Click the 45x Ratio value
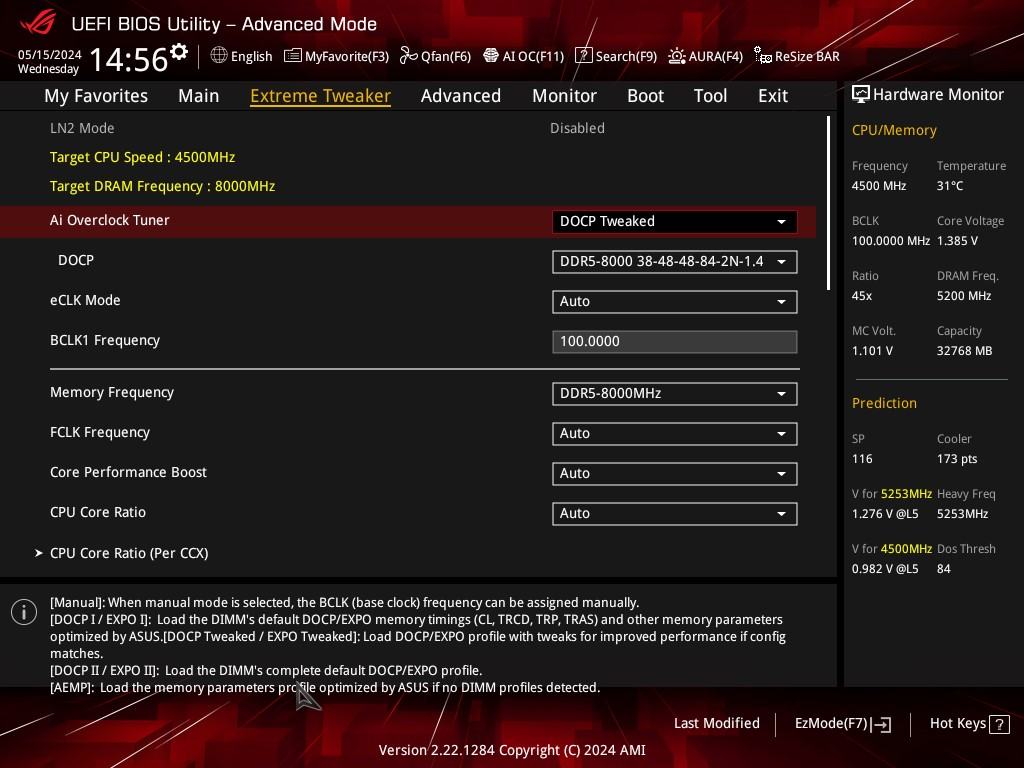Viewport: 1024px width, 768px height. [x=862, y=296]
